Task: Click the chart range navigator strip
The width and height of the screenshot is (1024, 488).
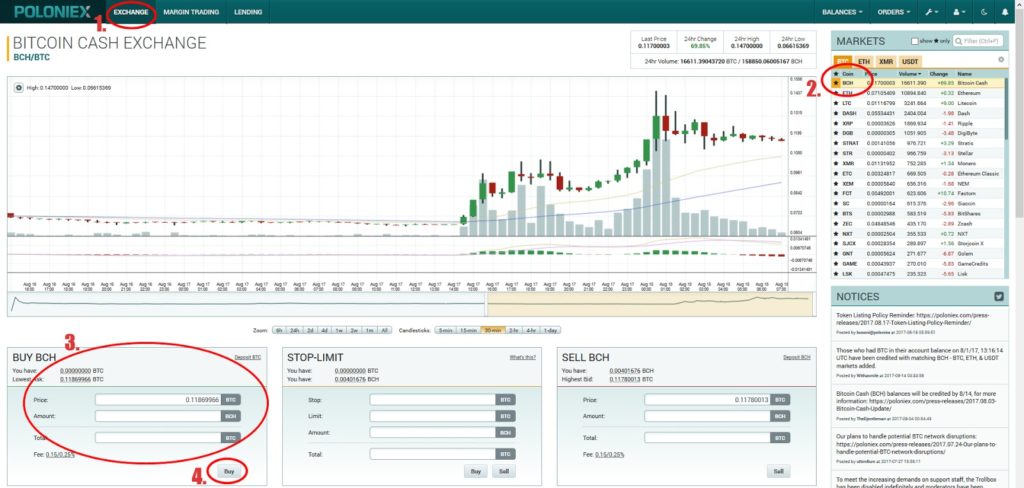Action: (400, 299)
